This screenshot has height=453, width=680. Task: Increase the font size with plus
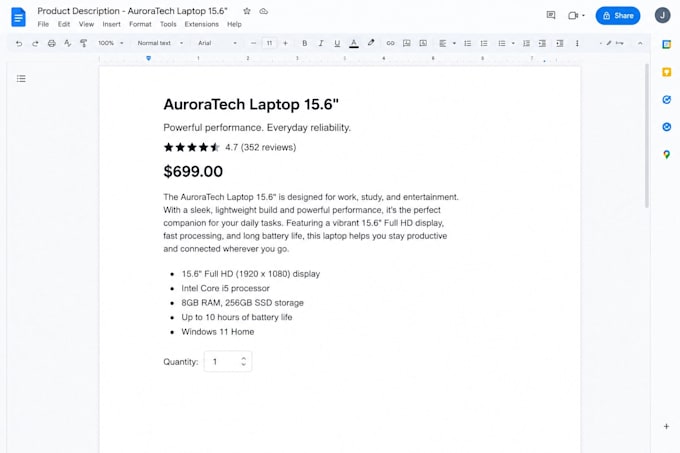coord(285,43)
